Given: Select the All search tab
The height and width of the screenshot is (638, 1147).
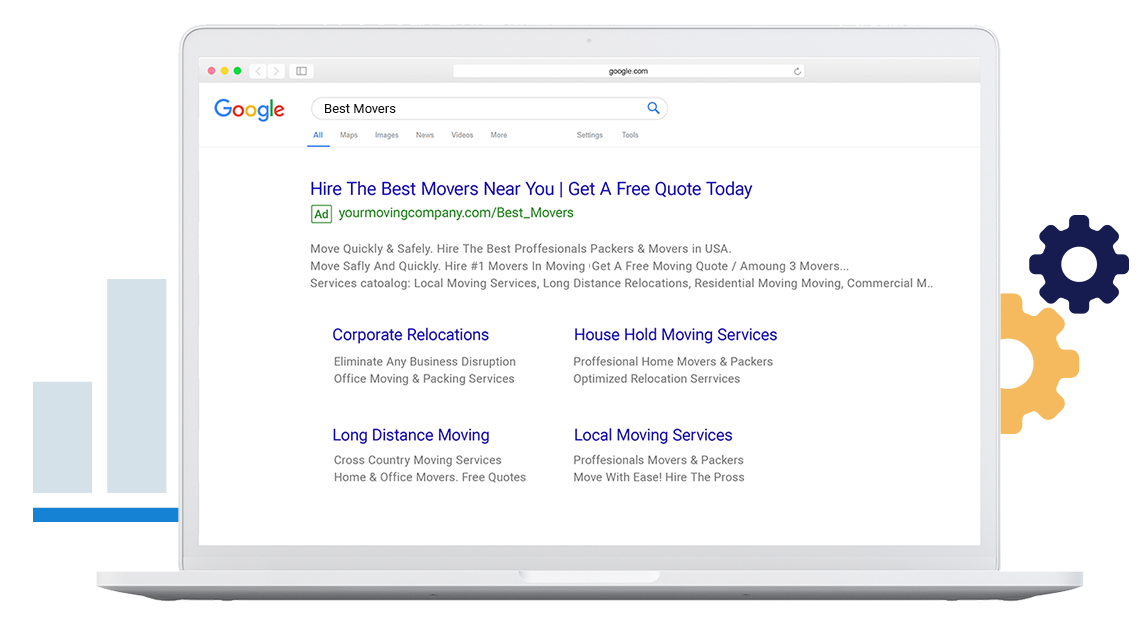Looking at the screenshot, I should point(318,135).
